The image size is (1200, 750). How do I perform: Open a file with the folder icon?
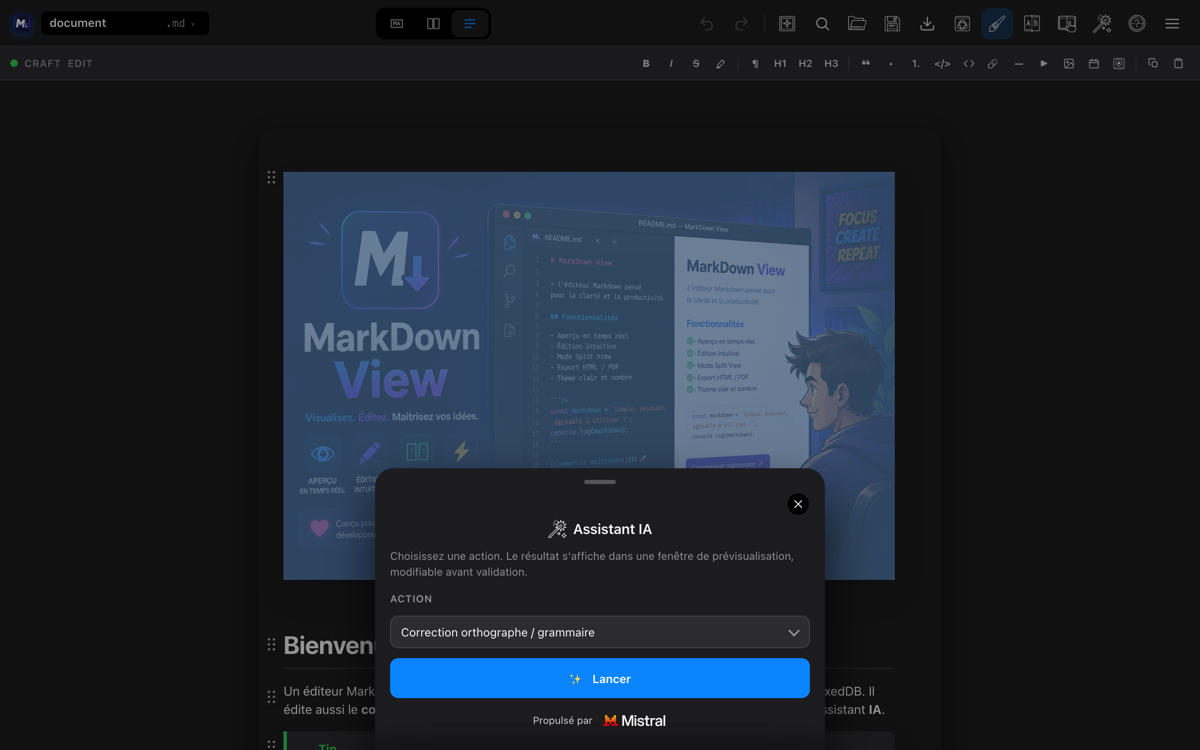(x=857, y=23)
